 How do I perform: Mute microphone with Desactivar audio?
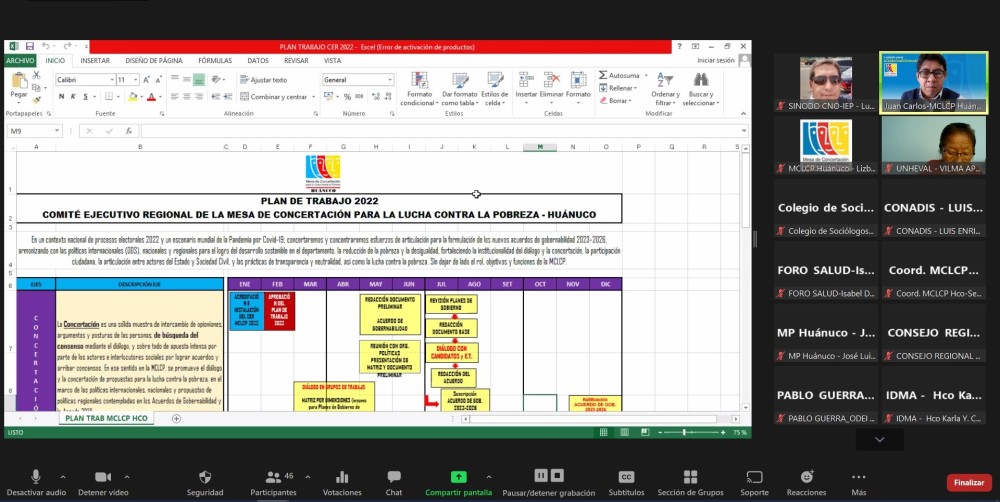tap(35, 478)
